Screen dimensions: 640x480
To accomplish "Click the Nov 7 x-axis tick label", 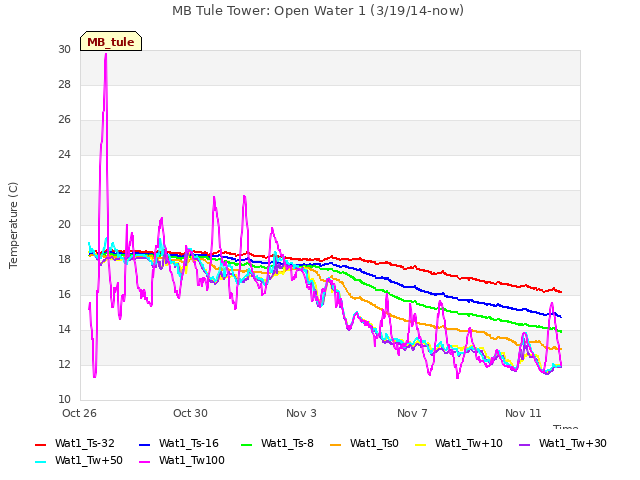I will 412,413.
